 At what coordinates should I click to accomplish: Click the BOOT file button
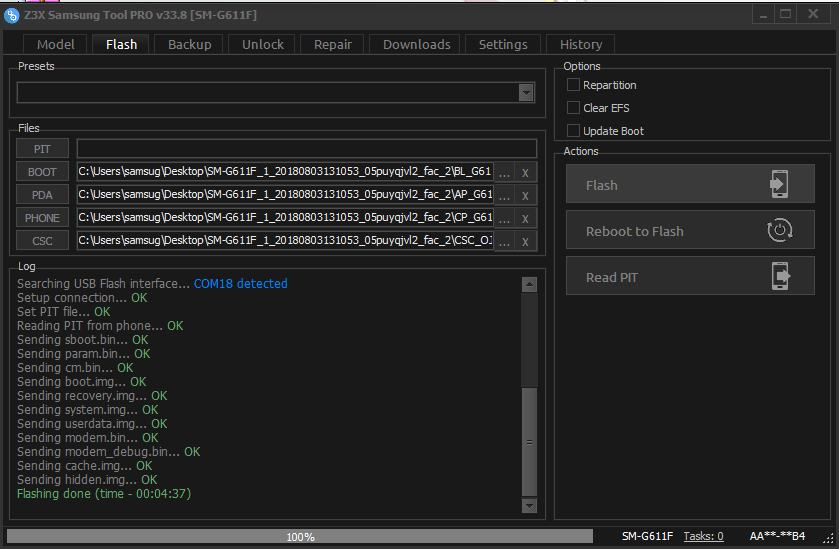[x=42, y=172]
